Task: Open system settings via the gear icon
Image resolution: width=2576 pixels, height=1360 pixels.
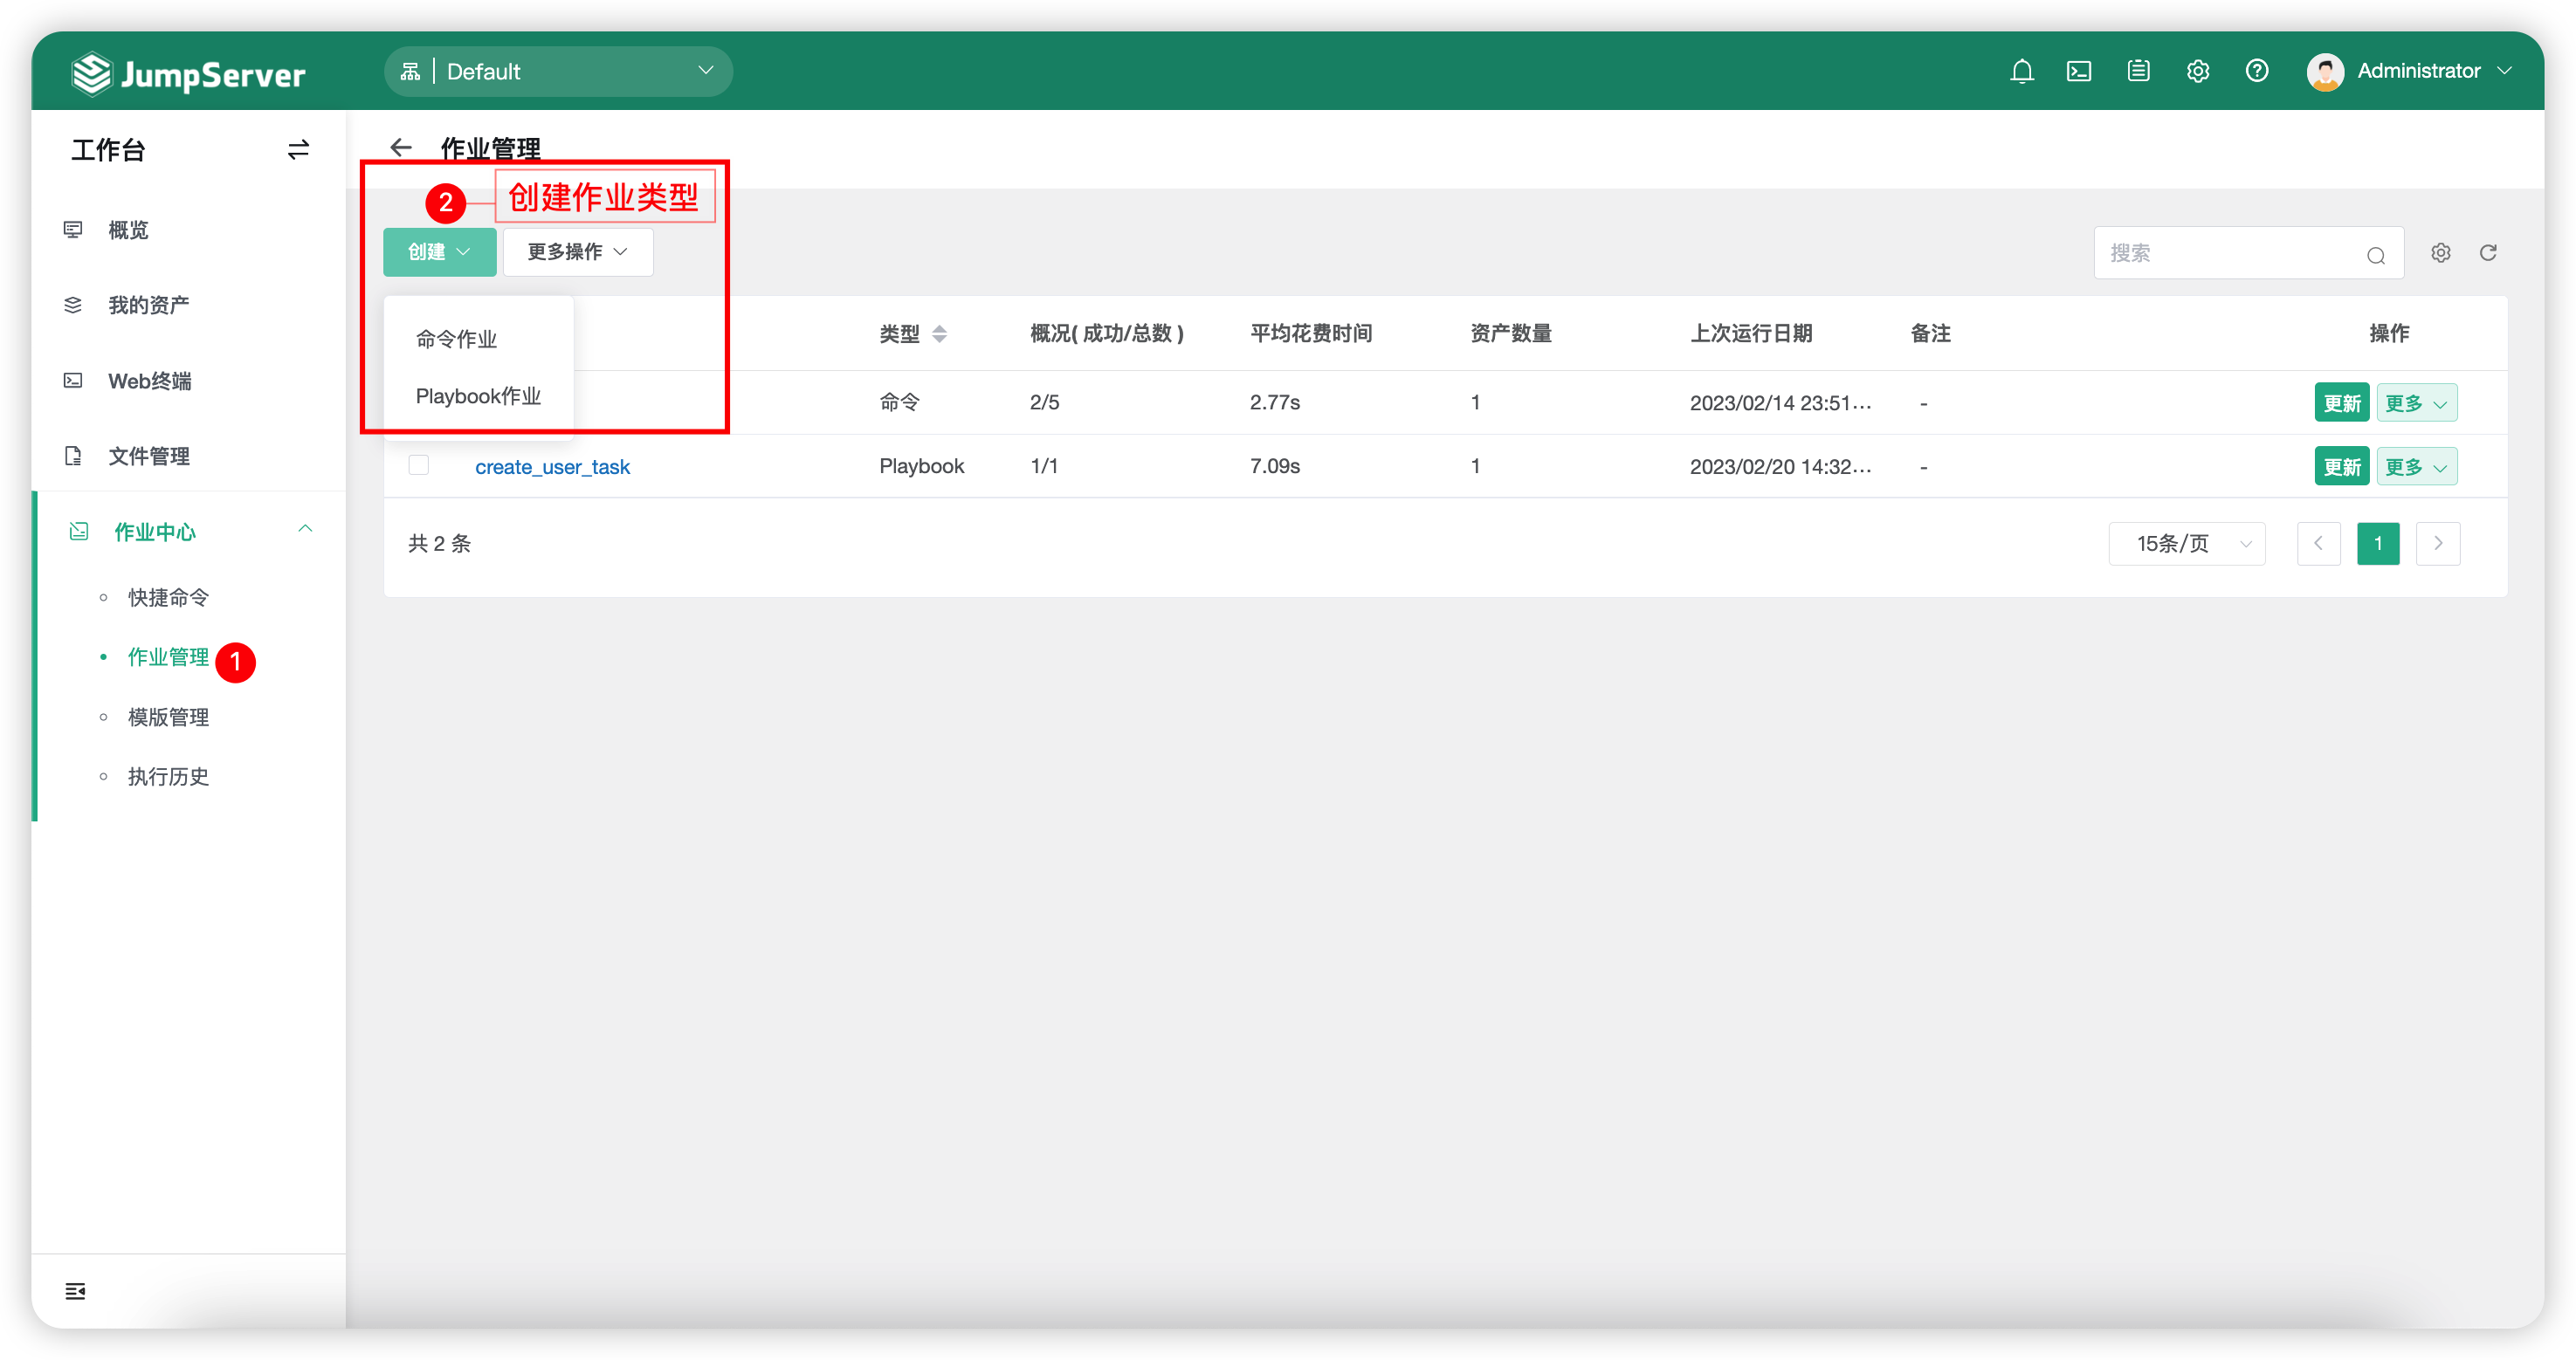Action: tap(2197, 71)
